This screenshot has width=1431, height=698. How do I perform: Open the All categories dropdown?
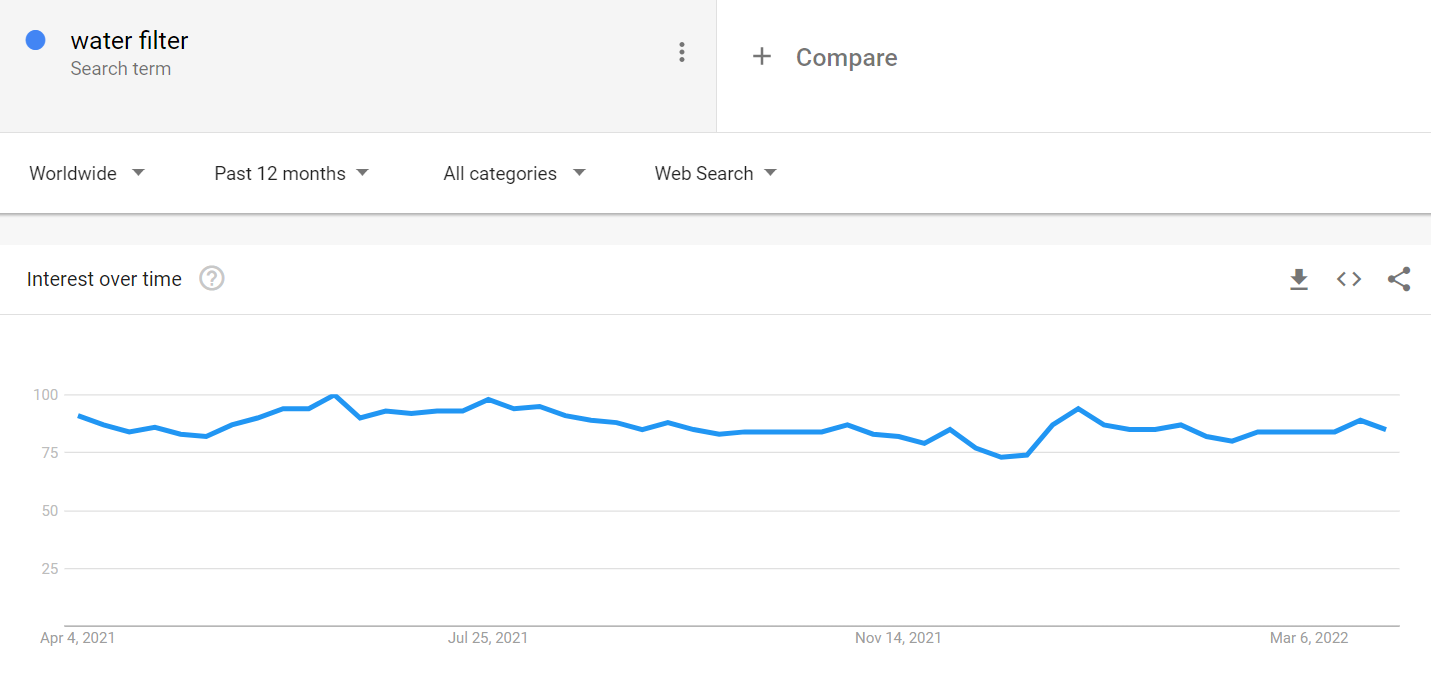(x=514, y=174)
